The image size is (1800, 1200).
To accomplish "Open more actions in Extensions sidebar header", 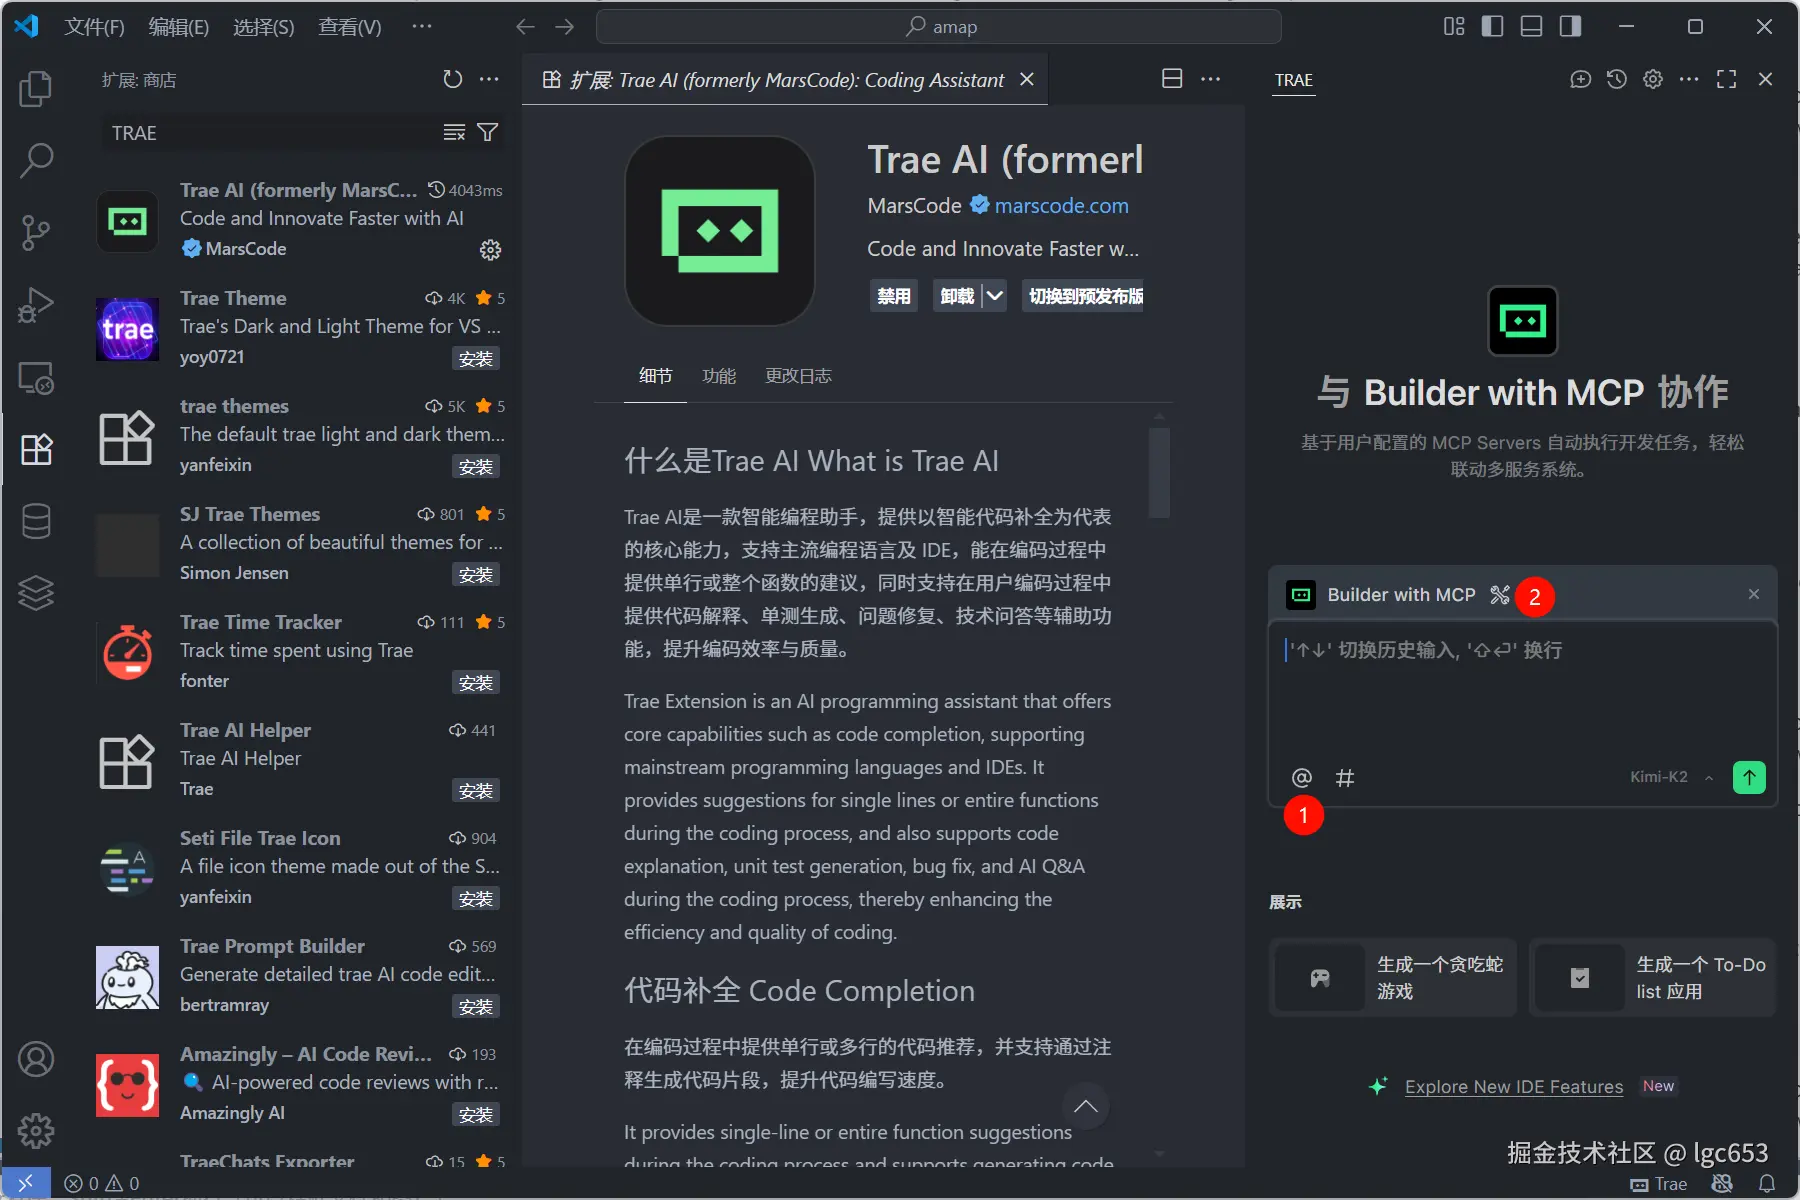I will click(x=489, y=79).
